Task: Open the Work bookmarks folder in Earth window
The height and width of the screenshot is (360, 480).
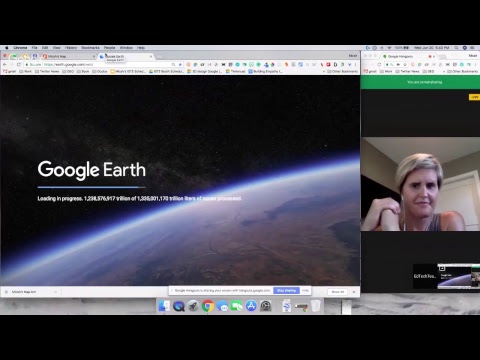Action: (25, 71)
